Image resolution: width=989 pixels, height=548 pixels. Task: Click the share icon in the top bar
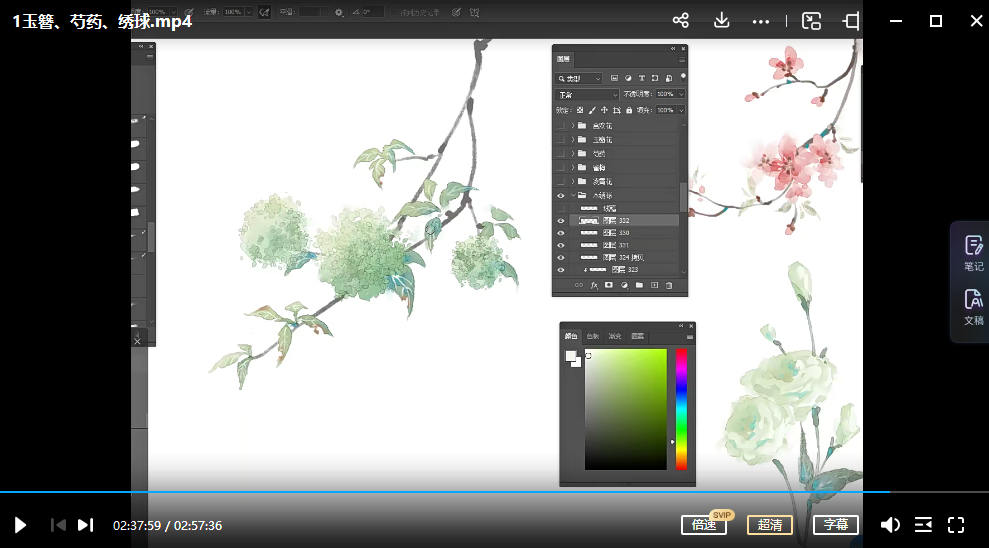[681, 21]
